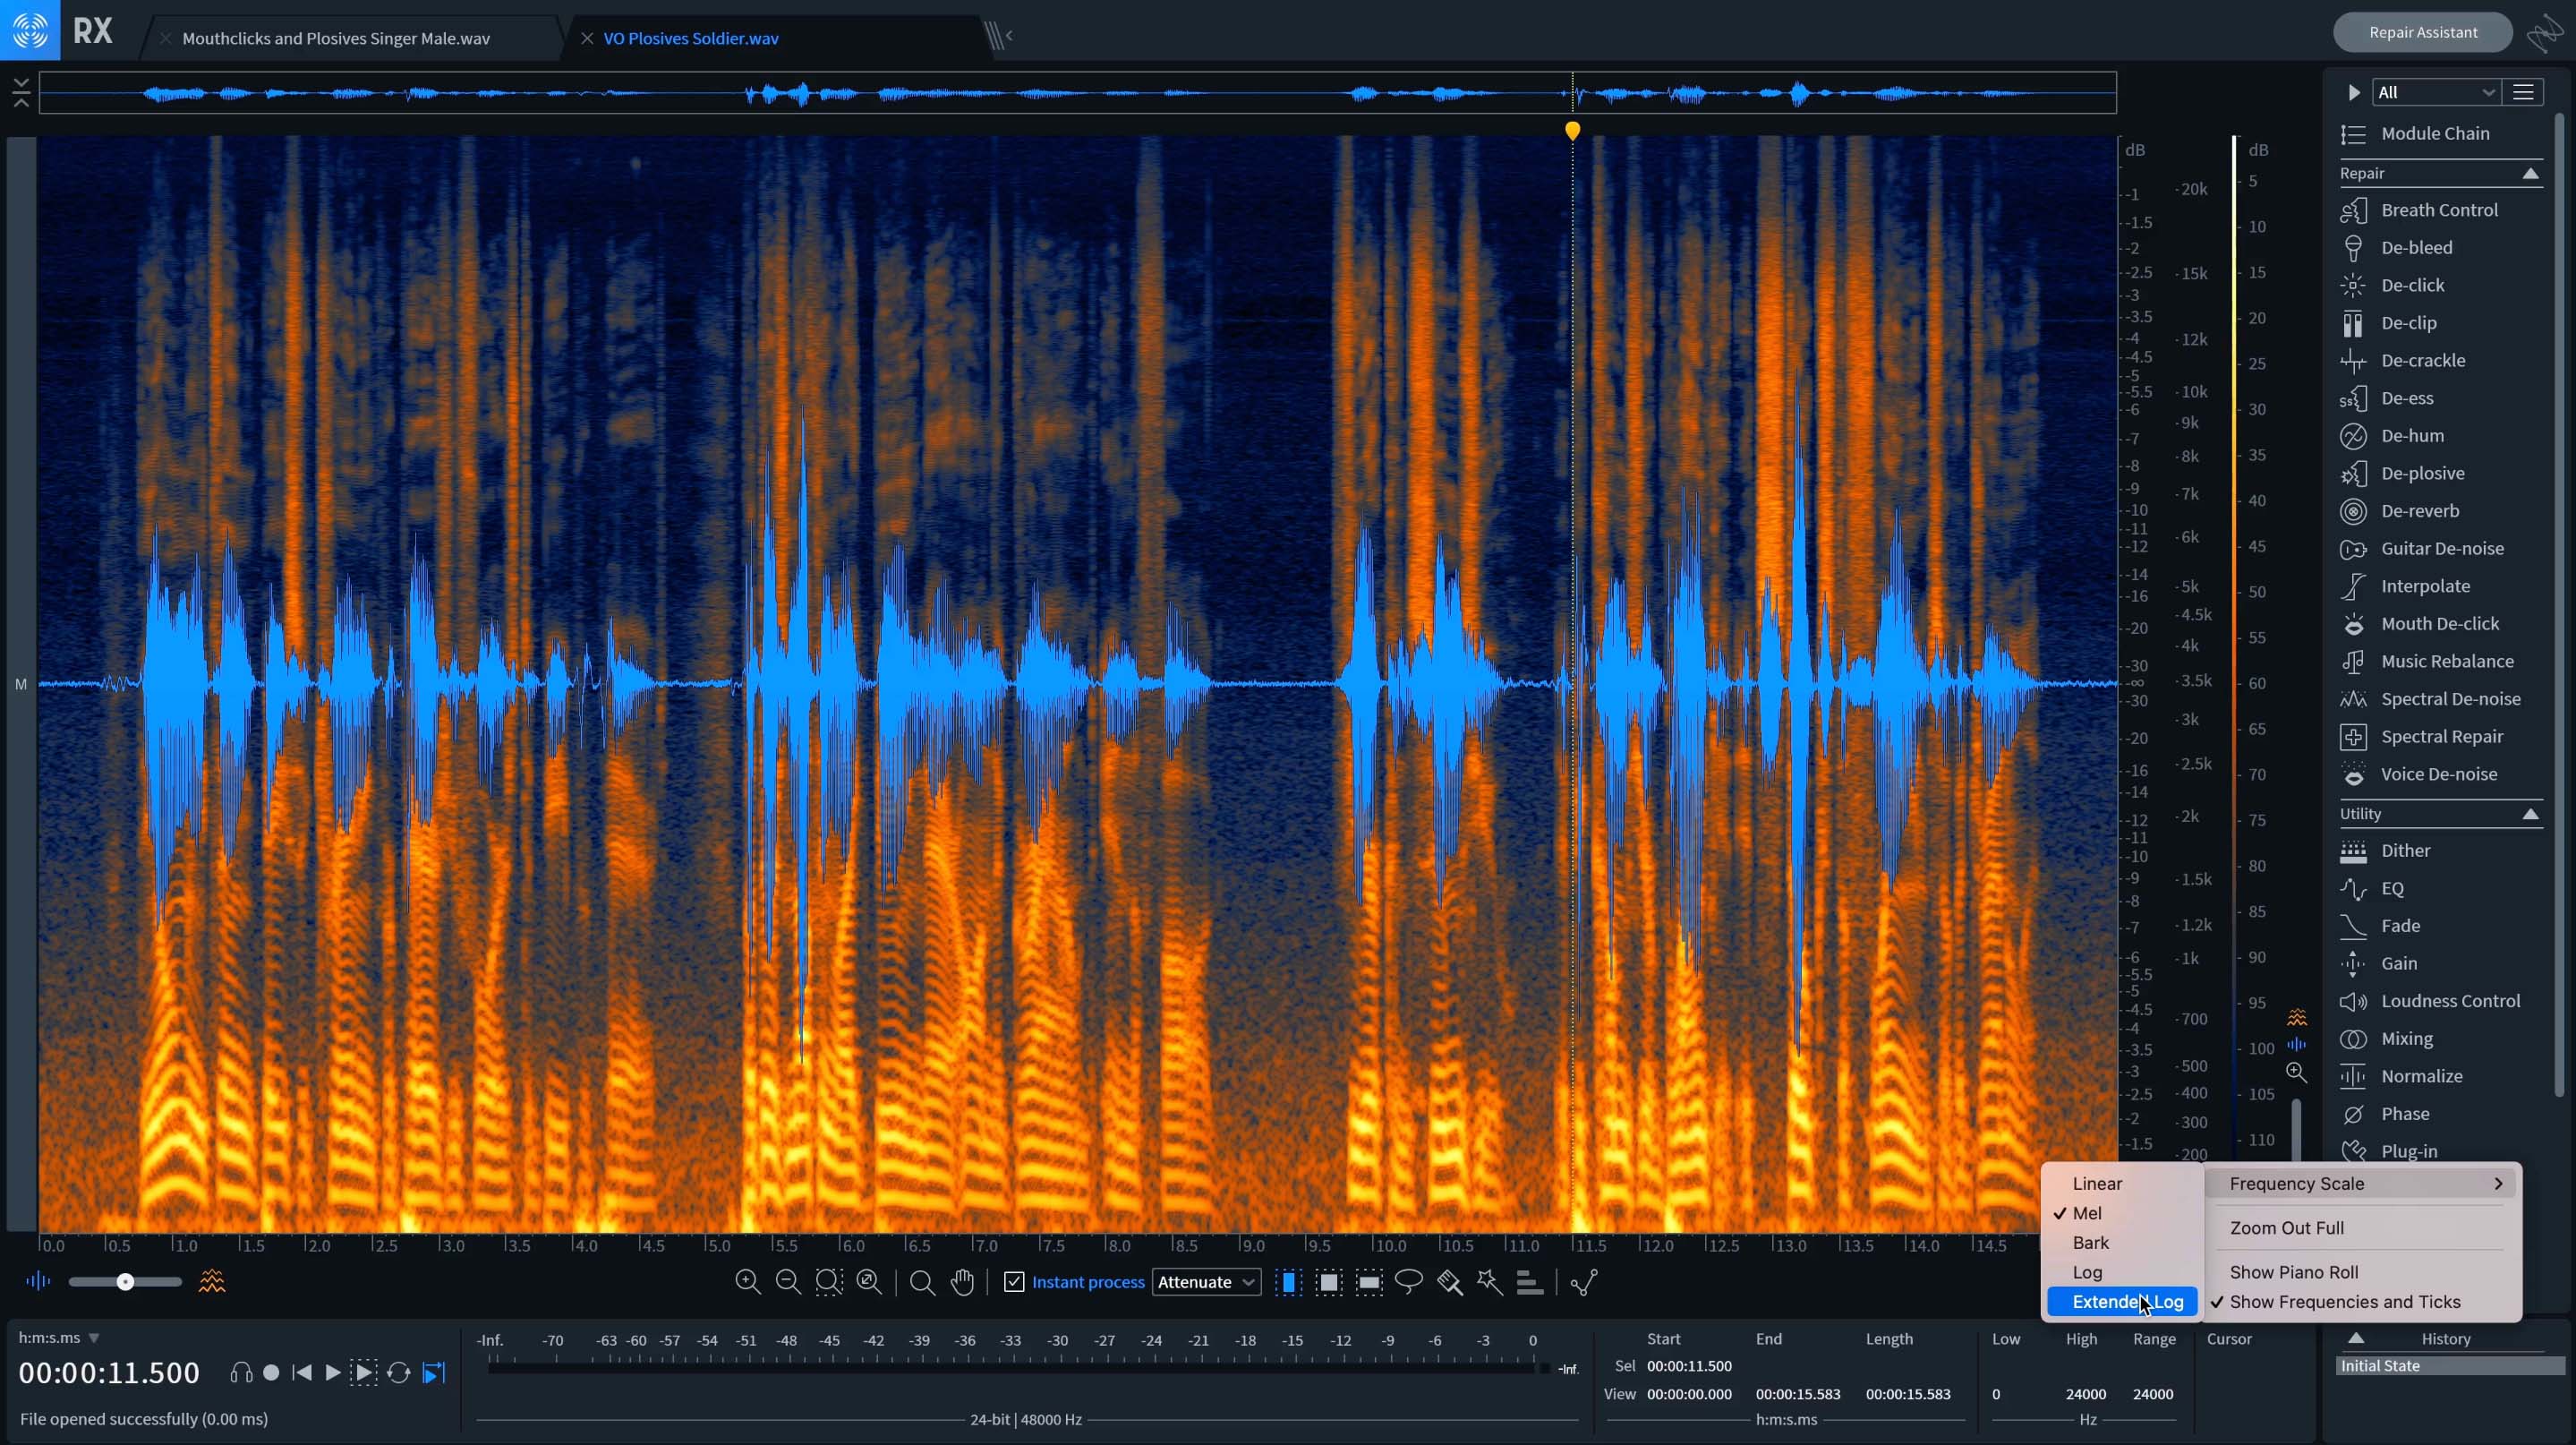Select the De-plosive repair module
The image size is (2576, 1445).
point(2424,472)
